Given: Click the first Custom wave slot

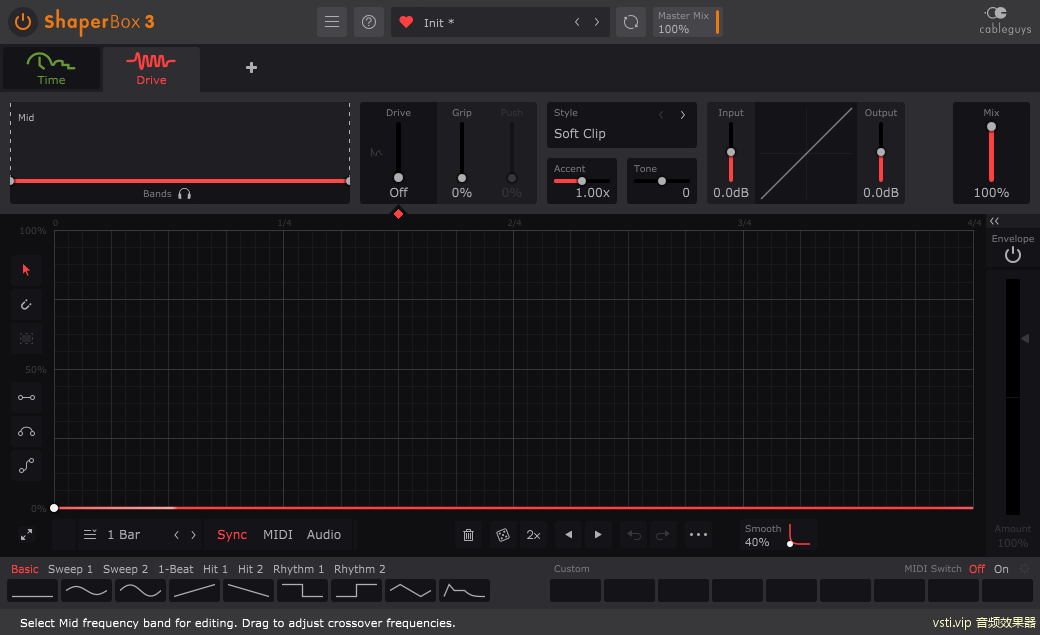Looking at the screenshot, I should click(x=575, y=591).
